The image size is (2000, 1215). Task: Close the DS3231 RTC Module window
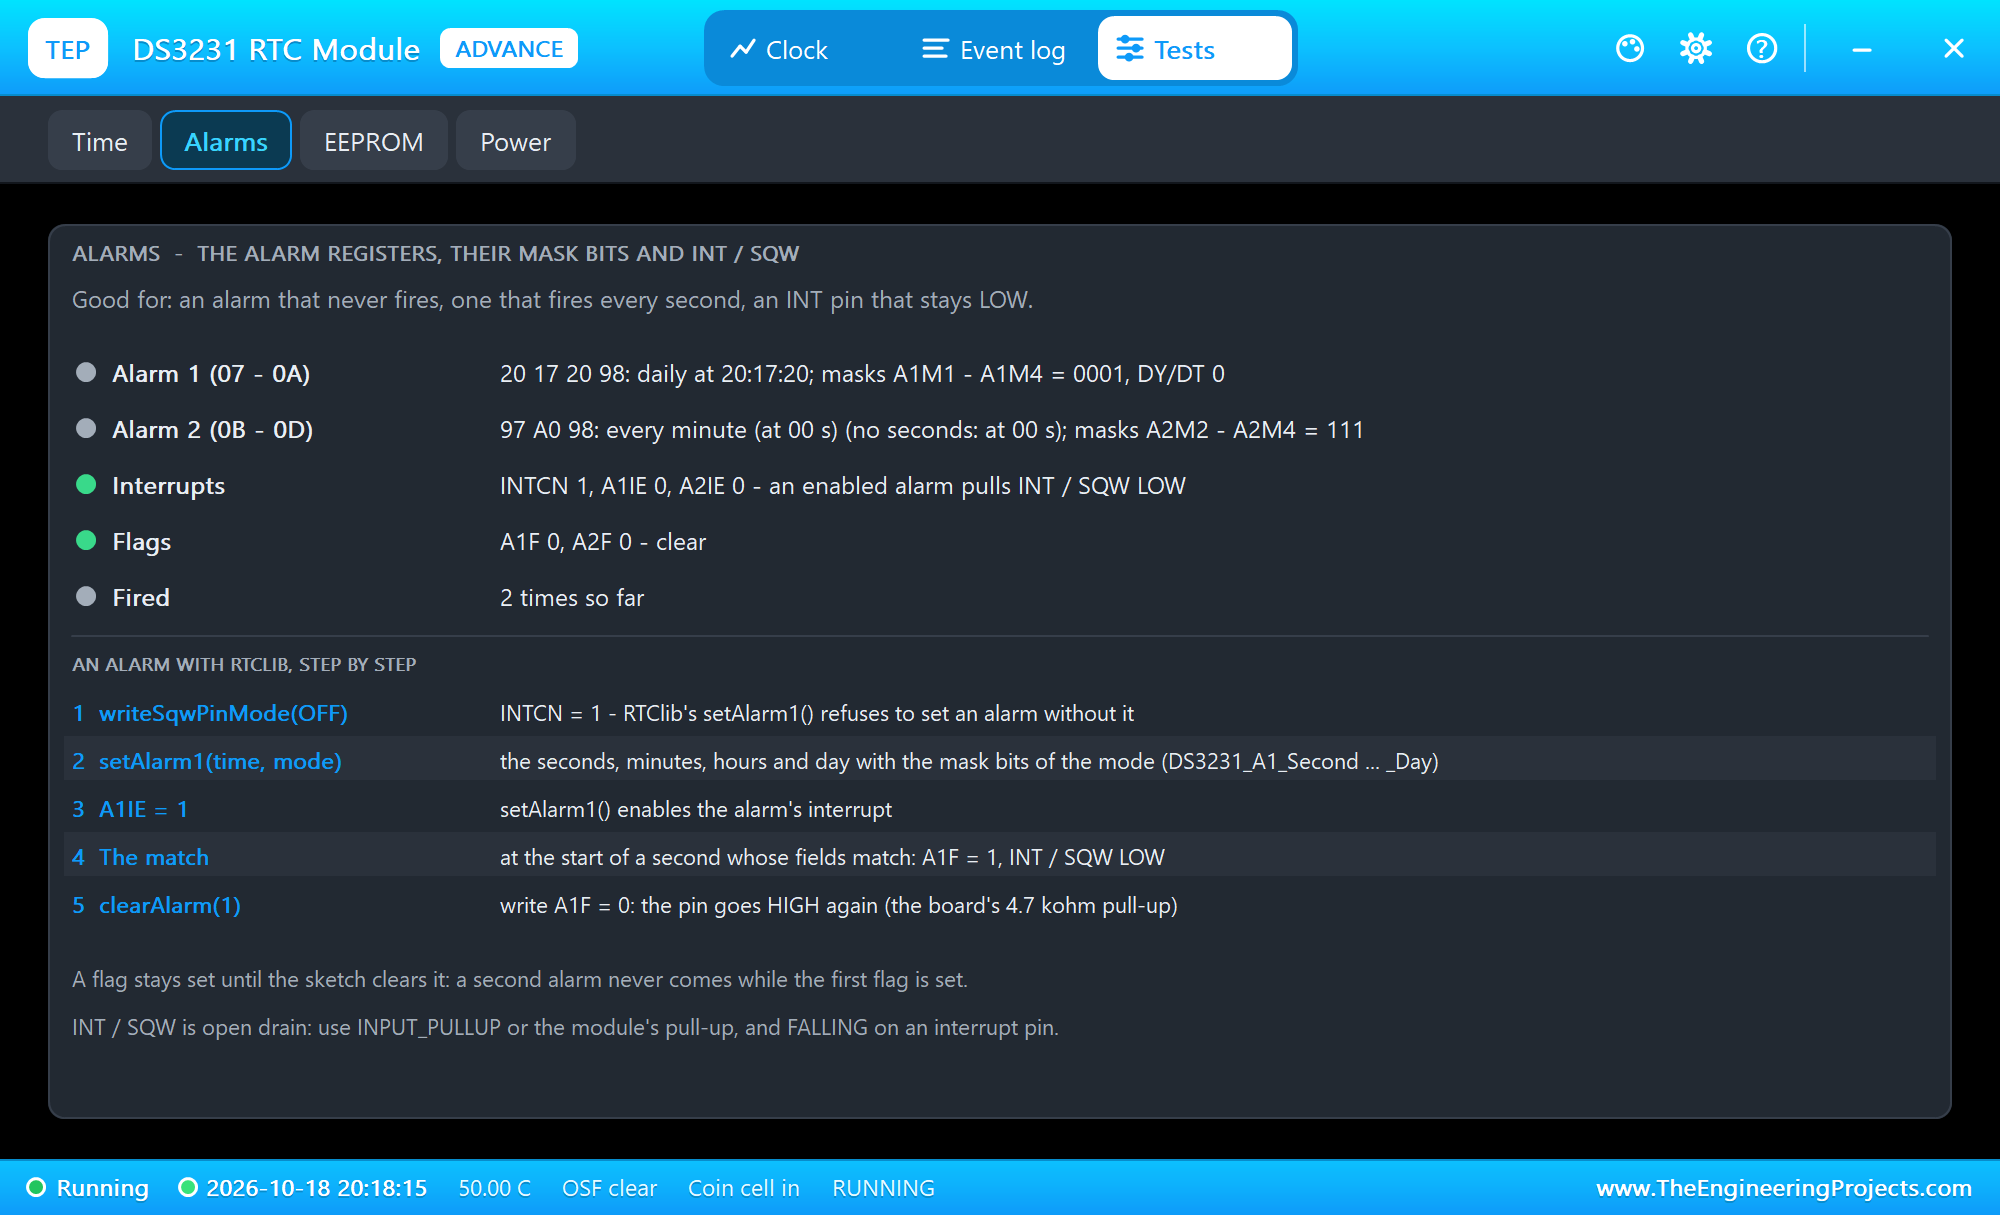(x=1954, y=49)
